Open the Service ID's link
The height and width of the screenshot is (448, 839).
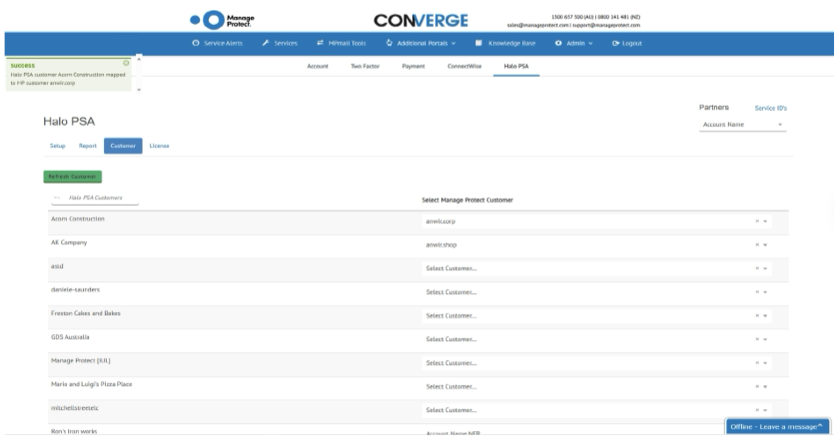click(771, 108)
